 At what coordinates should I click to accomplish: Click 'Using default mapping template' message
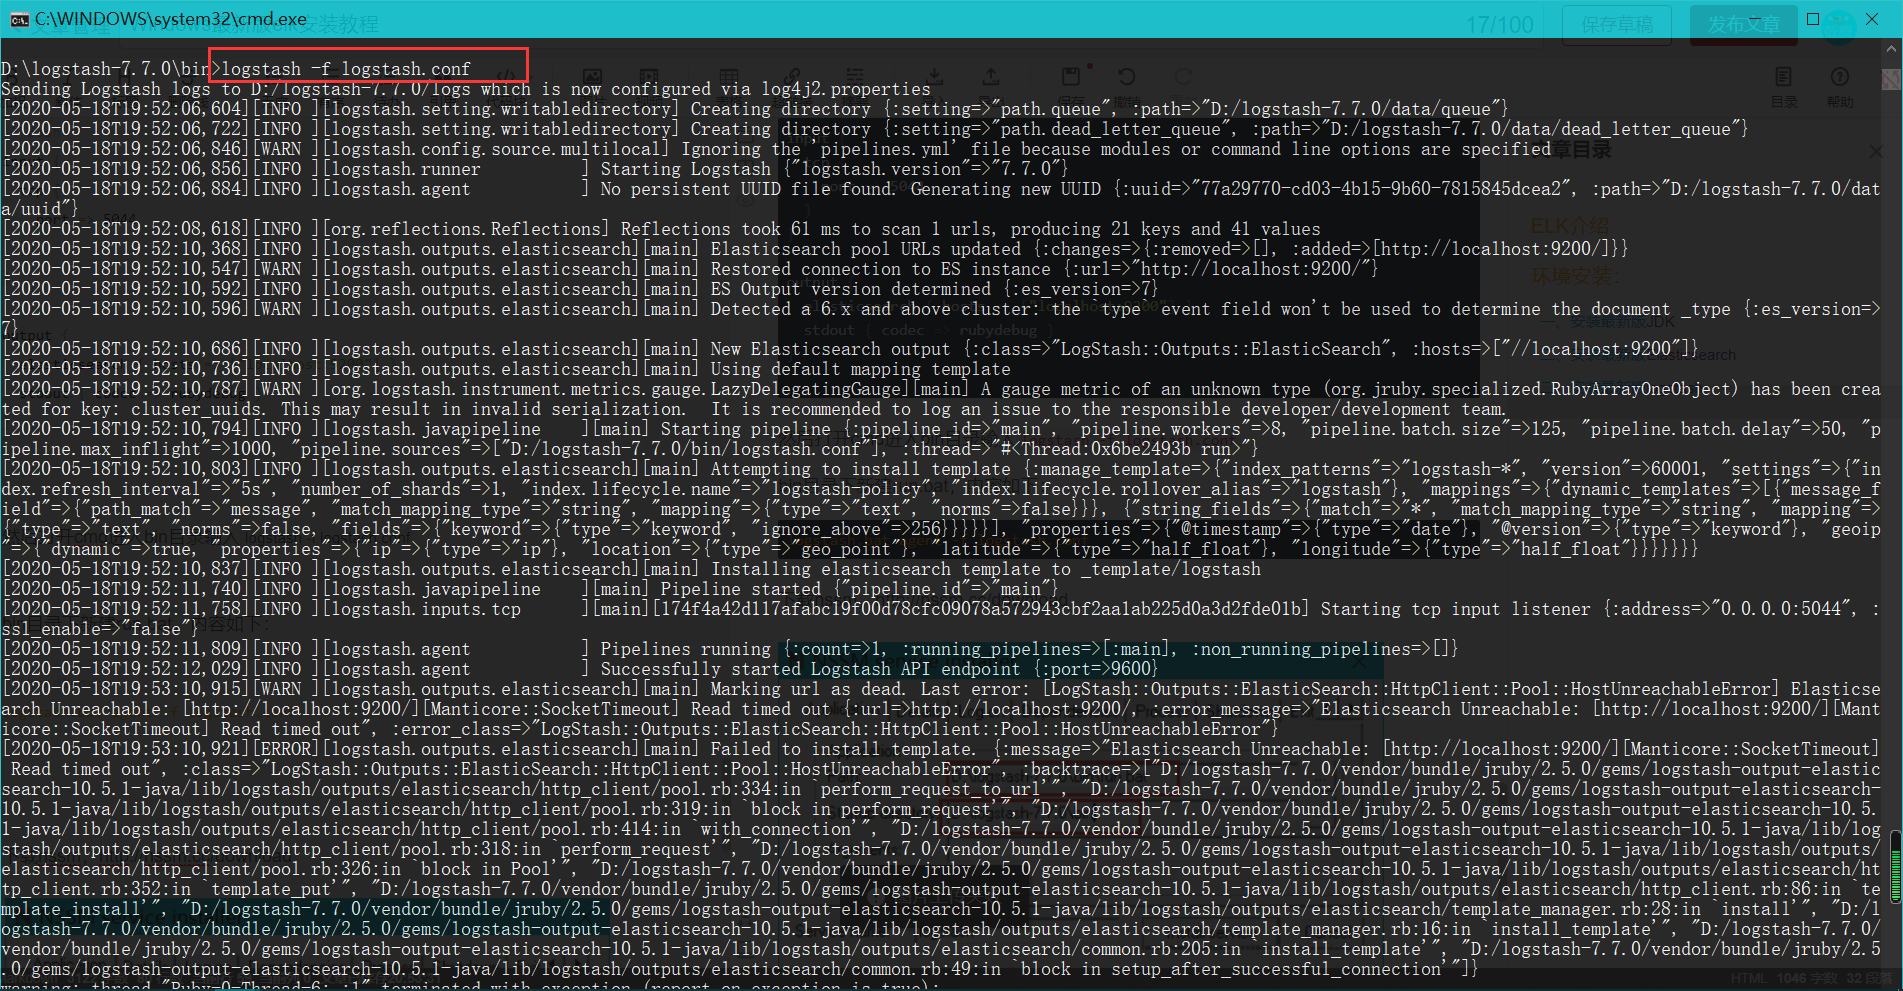coord(861,369)
